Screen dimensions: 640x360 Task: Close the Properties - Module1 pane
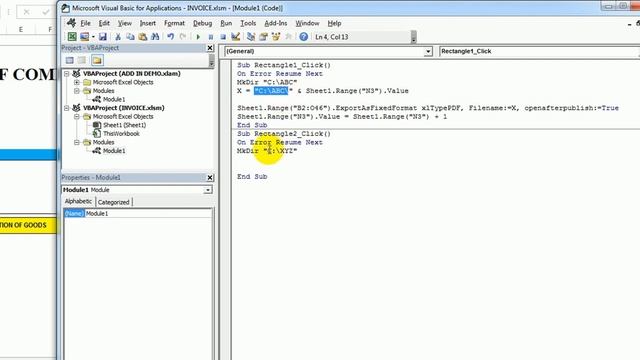[x=210, y=178]
